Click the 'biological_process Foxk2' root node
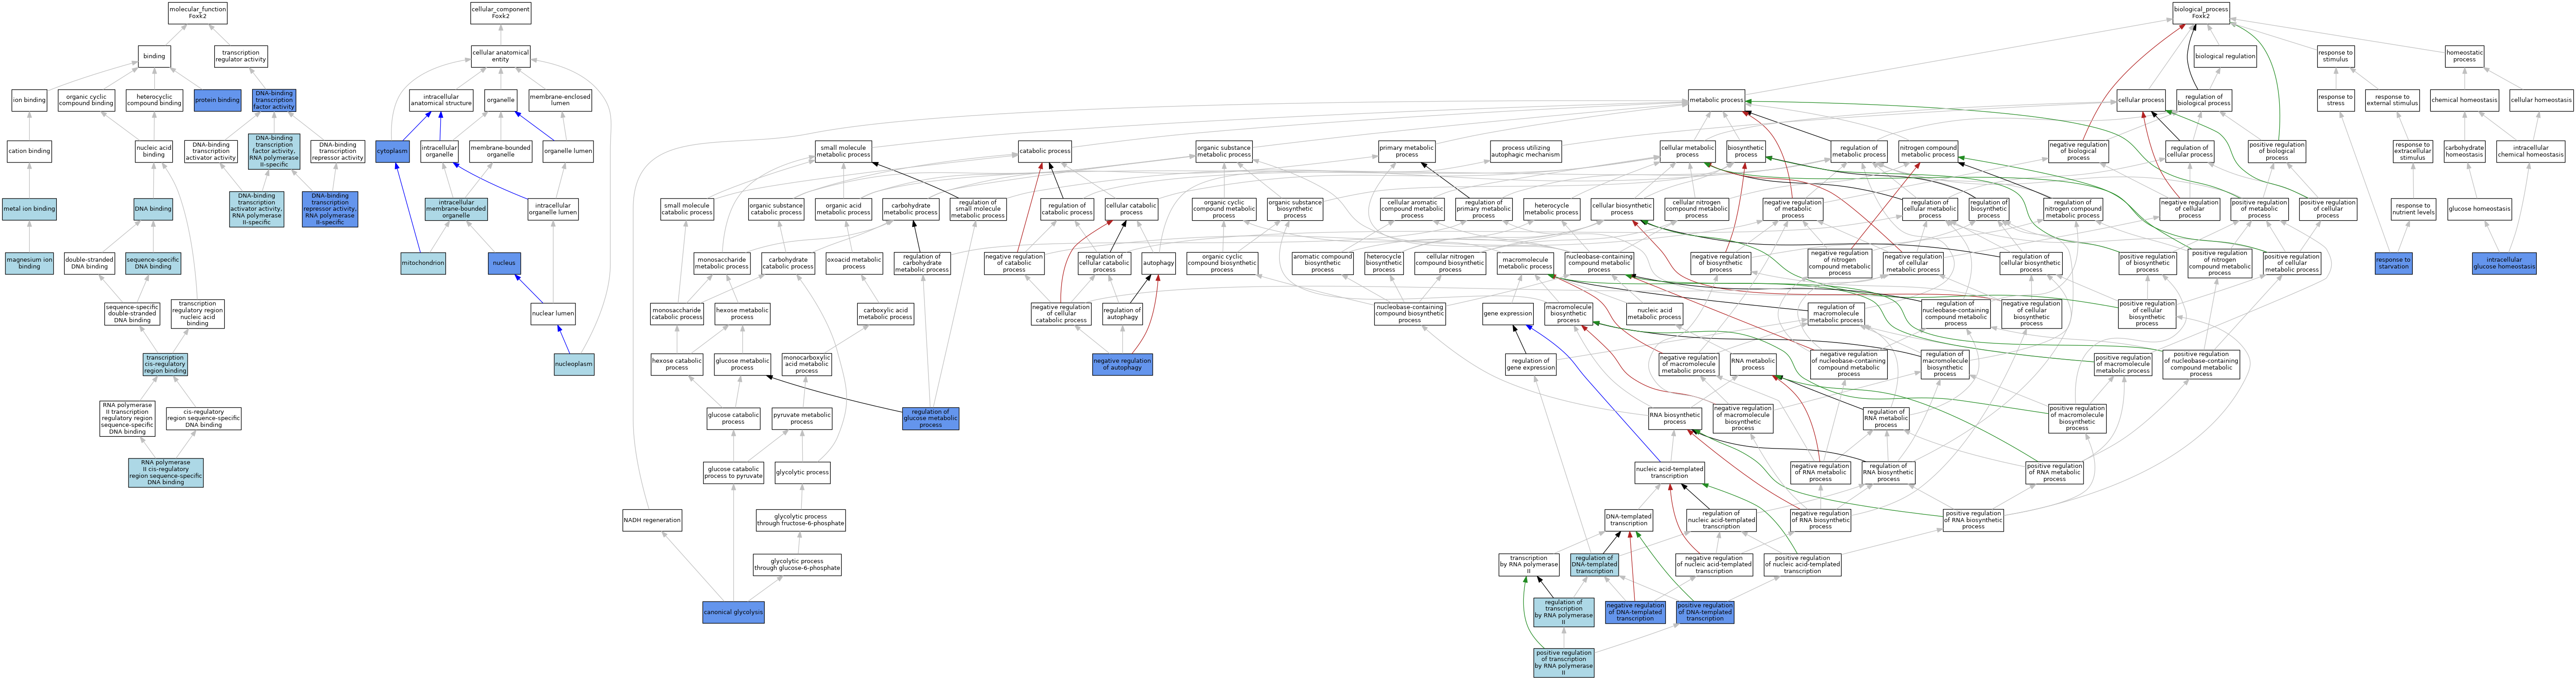2576x680 pixels. tap(2201, 13)
